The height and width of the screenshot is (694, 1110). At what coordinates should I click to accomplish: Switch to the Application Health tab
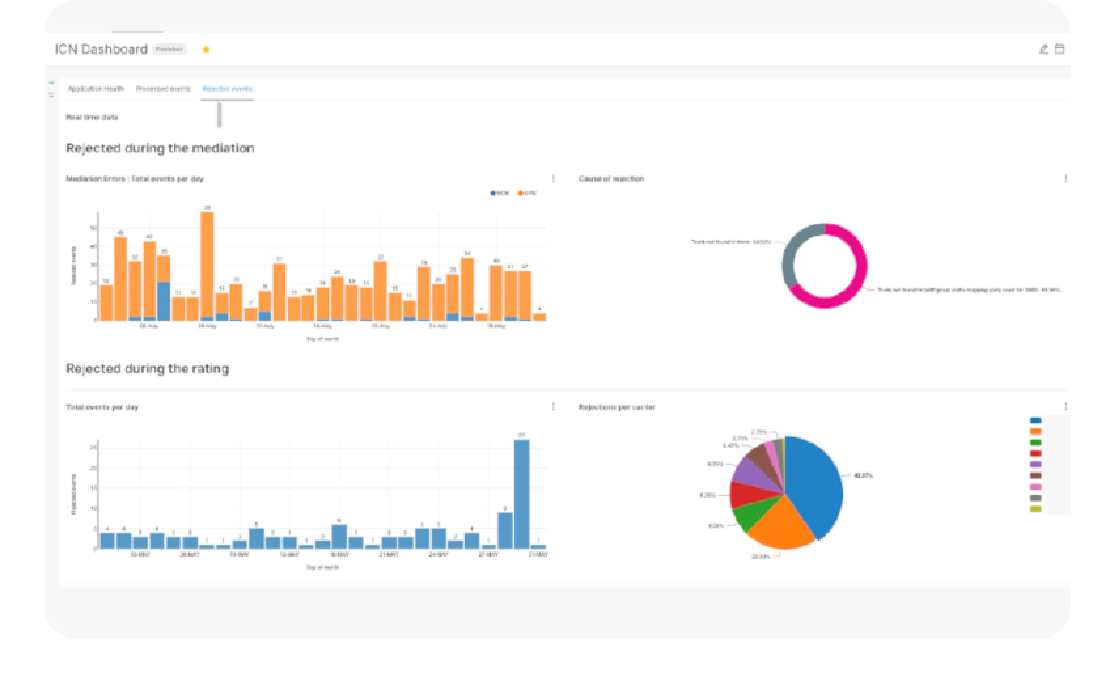coord(96,89)
